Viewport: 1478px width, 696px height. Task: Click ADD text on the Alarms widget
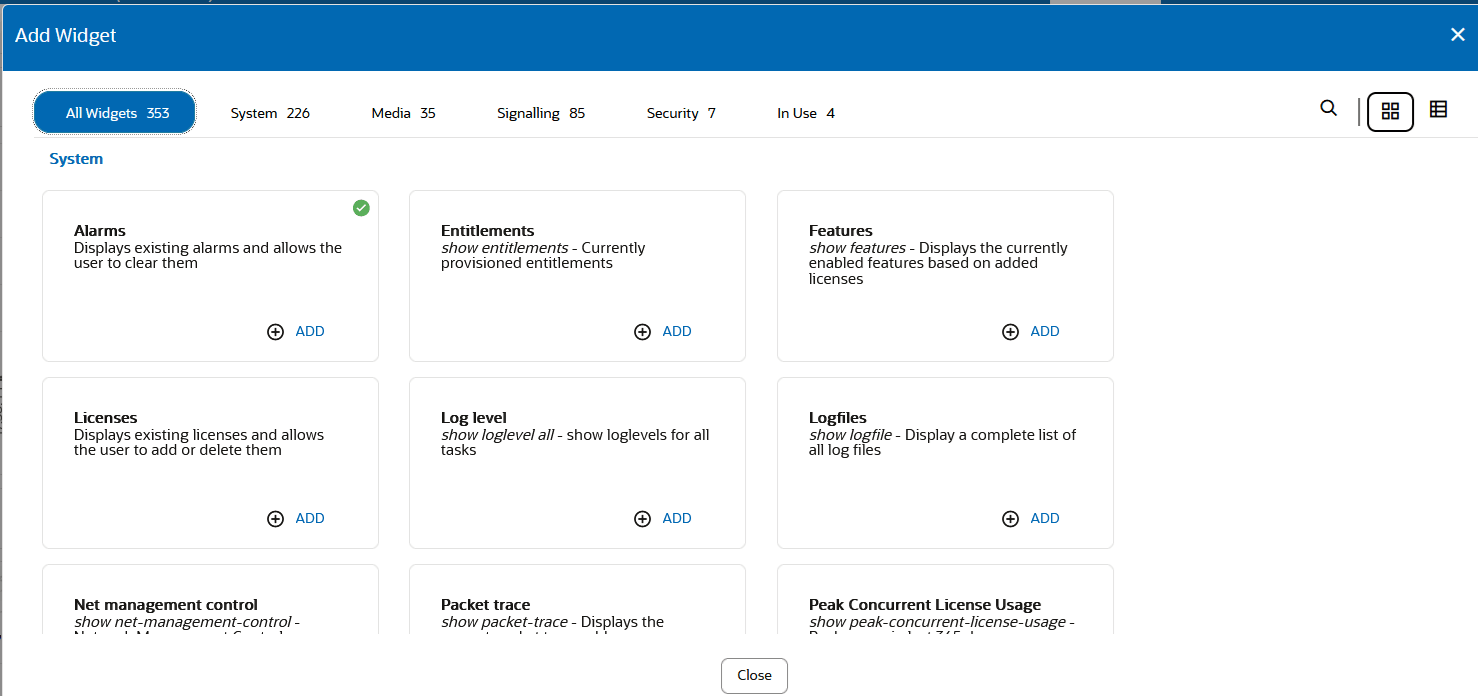pyautogui.click(x=310, y=332)
